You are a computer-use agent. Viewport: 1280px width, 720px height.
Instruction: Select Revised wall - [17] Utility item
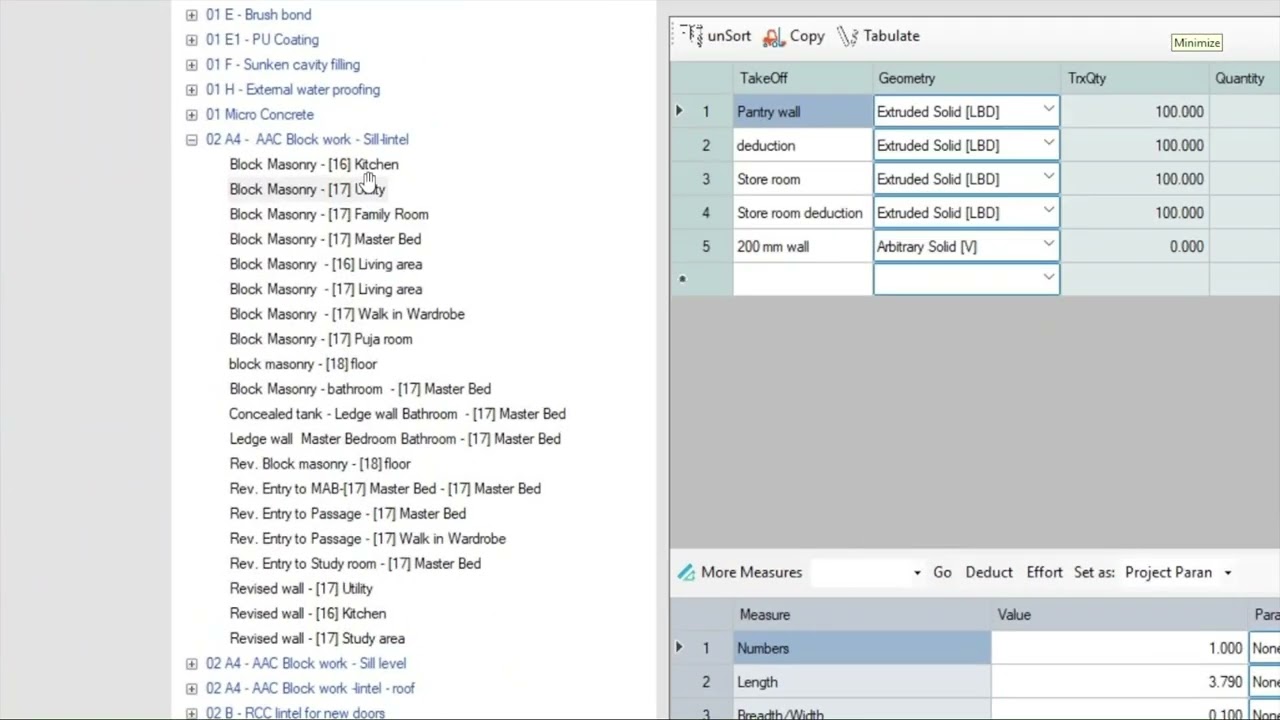301,589
